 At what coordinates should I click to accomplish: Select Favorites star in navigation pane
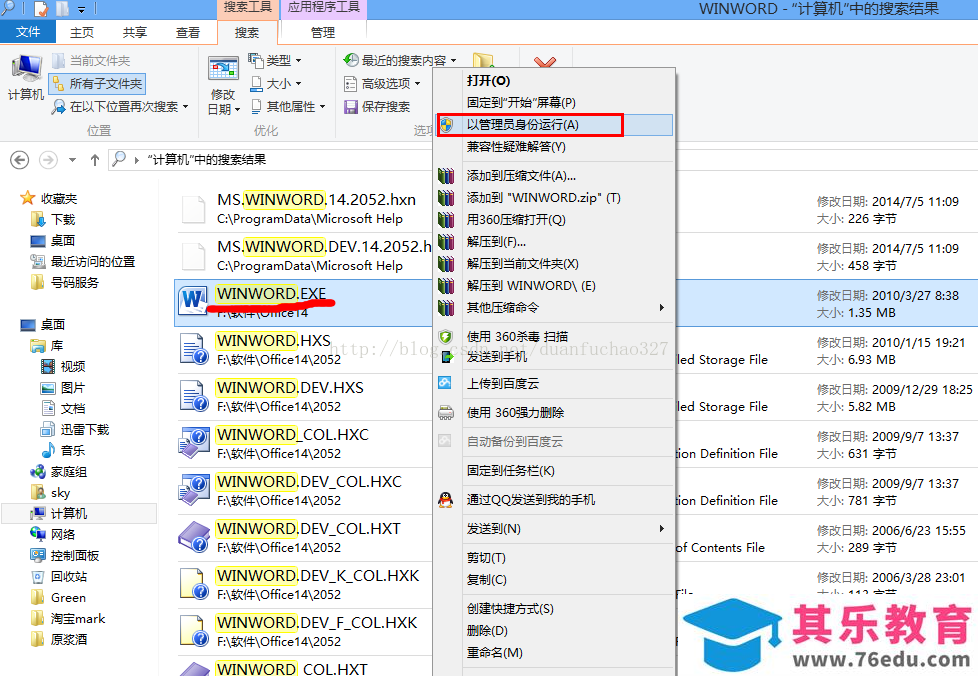28,198
